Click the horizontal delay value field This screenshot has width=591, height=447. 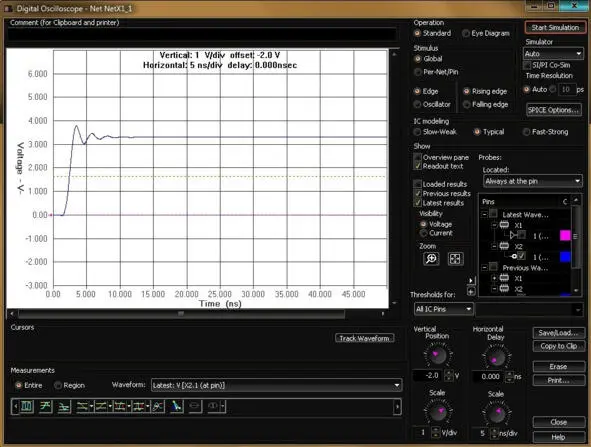490,376
